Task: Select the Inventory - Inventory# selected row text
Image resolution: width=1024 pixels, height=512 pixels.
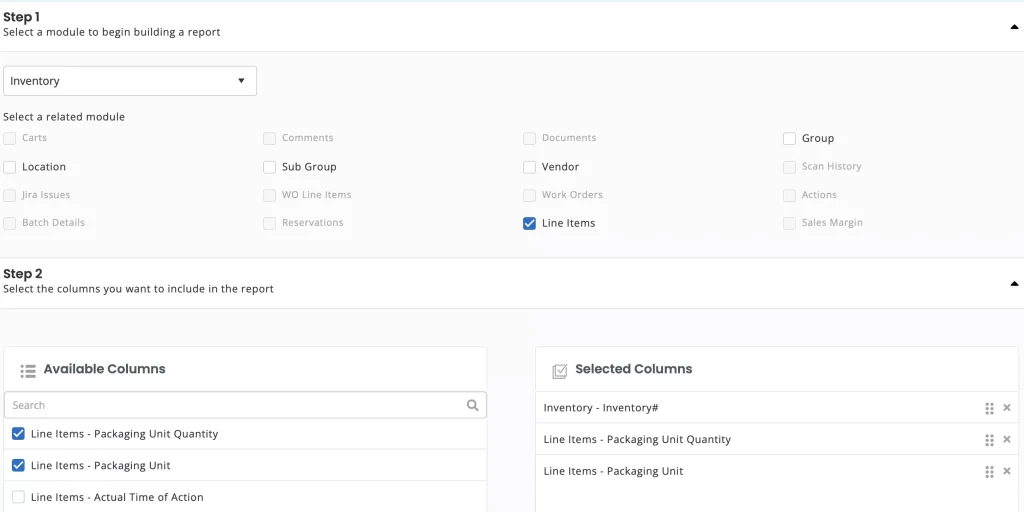Action: pos(601,408)
